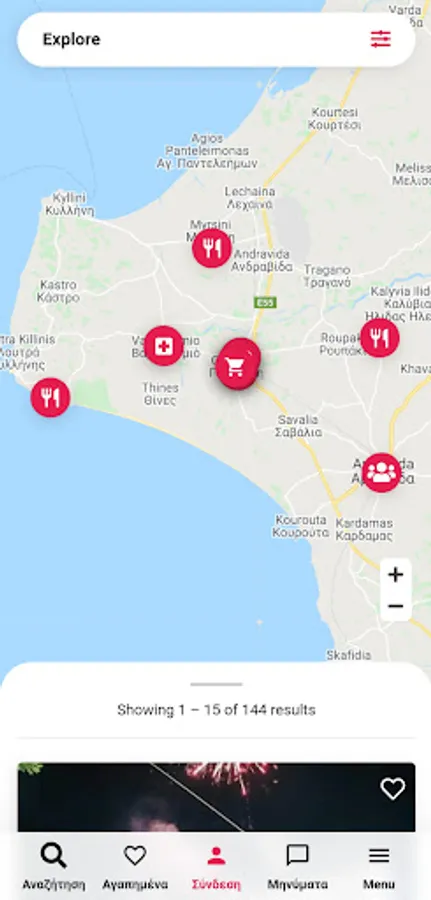431x900 pixels.
Task: Open the fireworks listing photo
Action: [x=216, y=797]
